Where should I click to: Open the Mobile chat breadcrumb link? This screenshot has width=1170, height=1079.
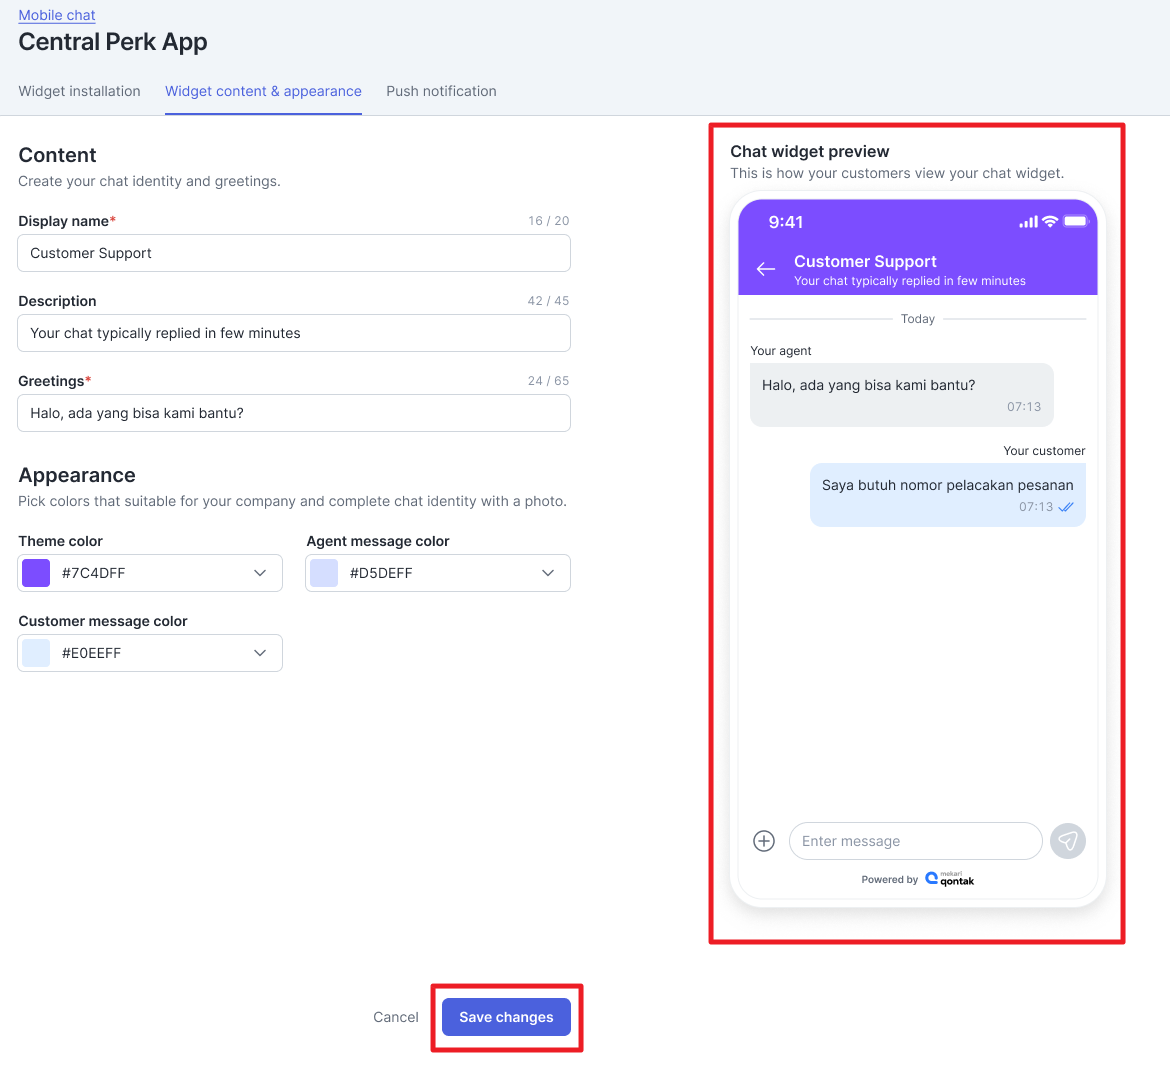pos(57,15)
